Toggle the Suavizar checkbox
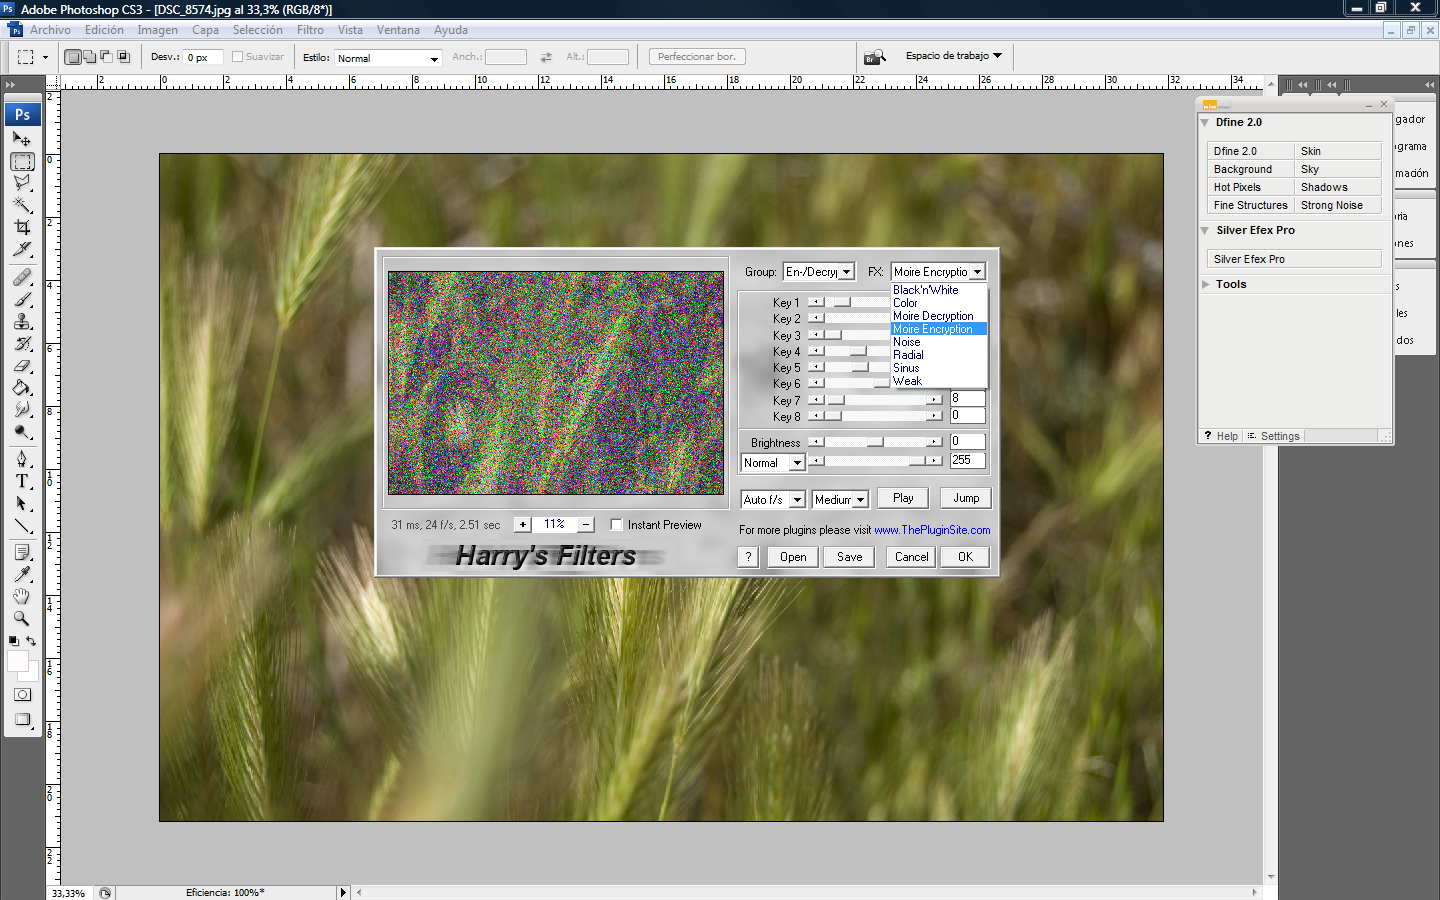Image resolution: width=1440 pixels, height=900 pixels. point(238,57)
